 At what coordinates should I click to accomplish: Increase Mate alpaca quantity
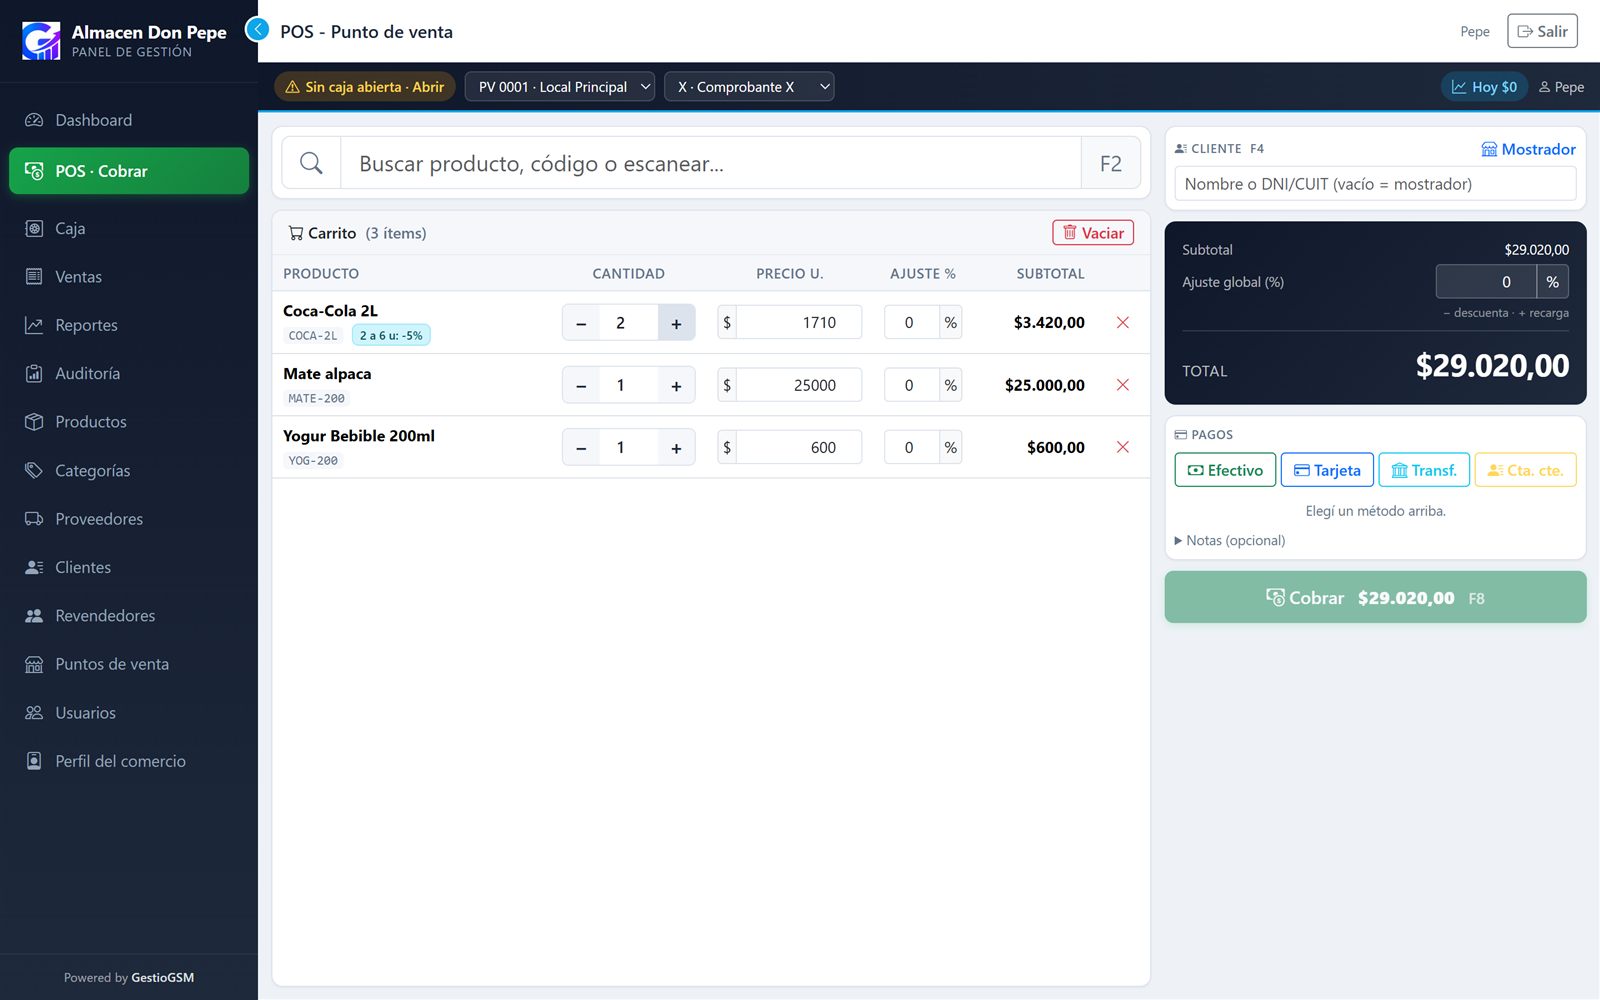pyautogui.click(x=676, y=385)
